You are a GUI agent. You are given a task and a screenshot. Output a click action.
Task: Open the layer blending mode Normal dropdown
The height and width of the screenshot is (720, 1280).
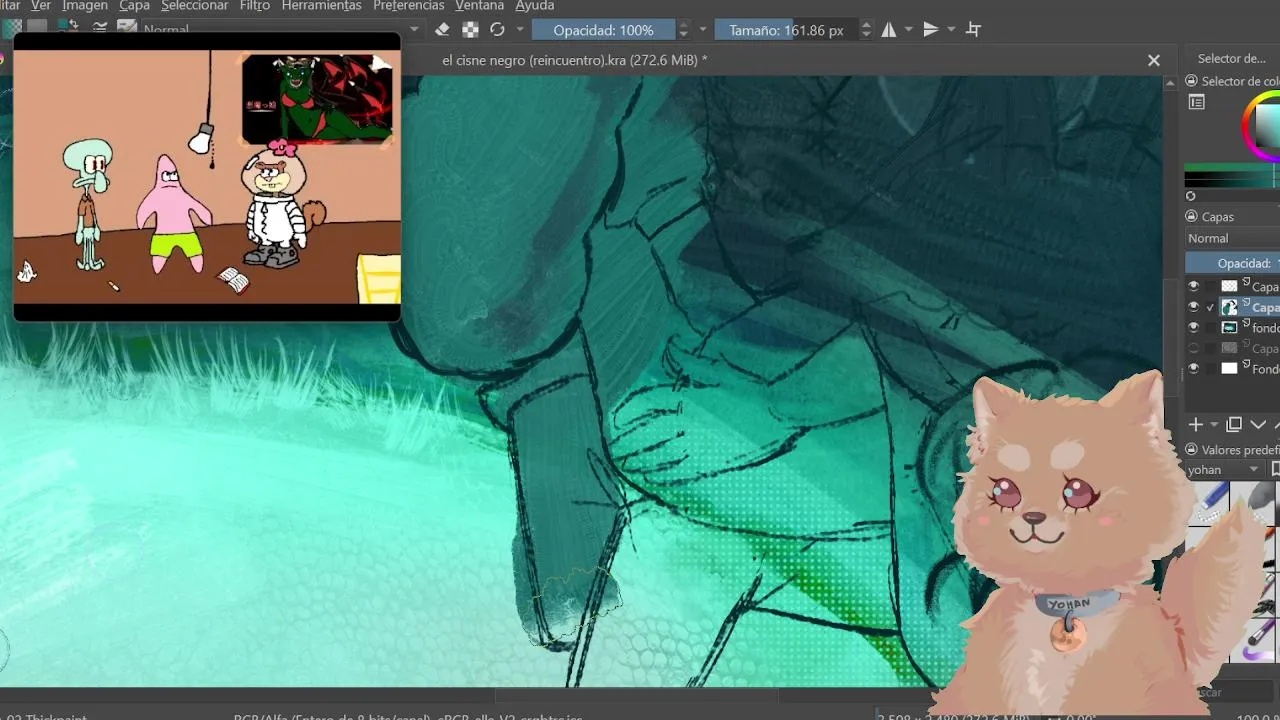coord(1232,238)
